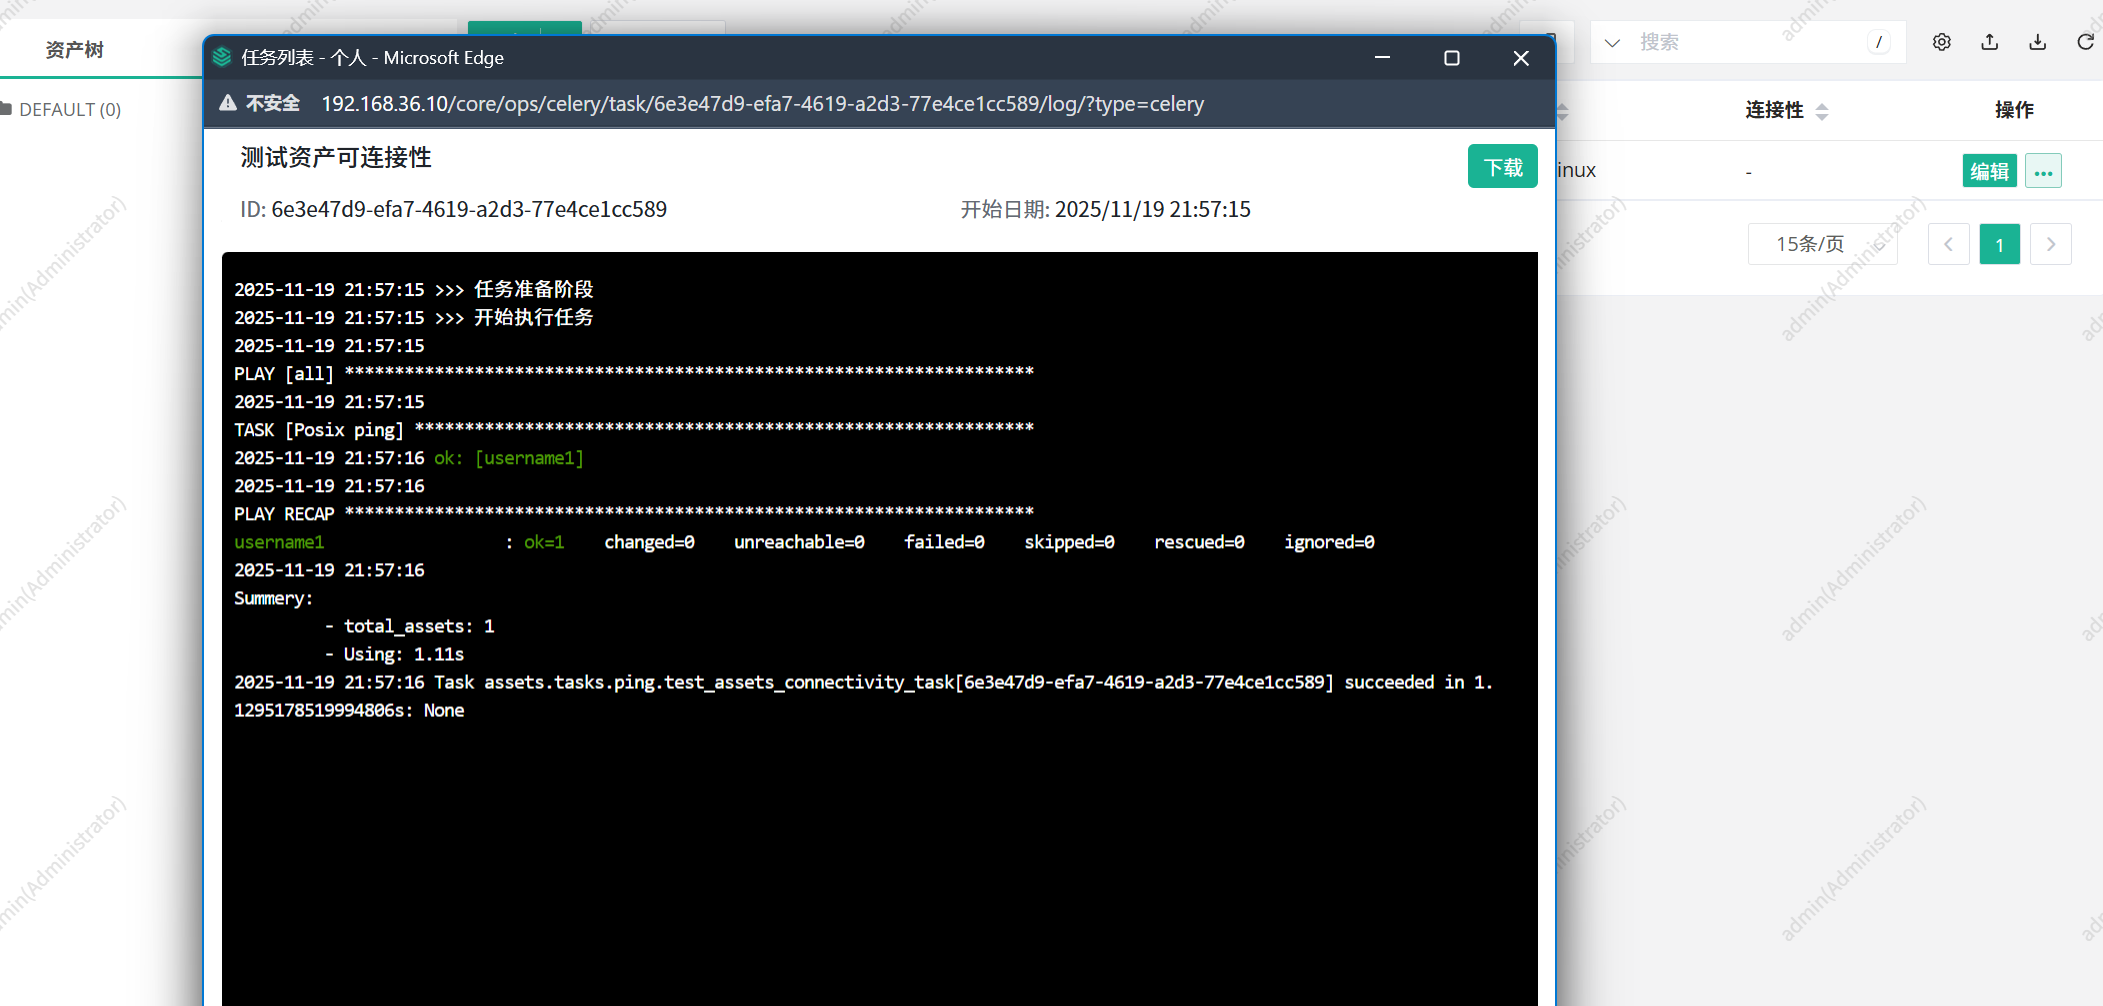Click the Edge tab favicon
This screenshot has width=2103, height=1006.
pyautogui.click(x=222, y=57)
